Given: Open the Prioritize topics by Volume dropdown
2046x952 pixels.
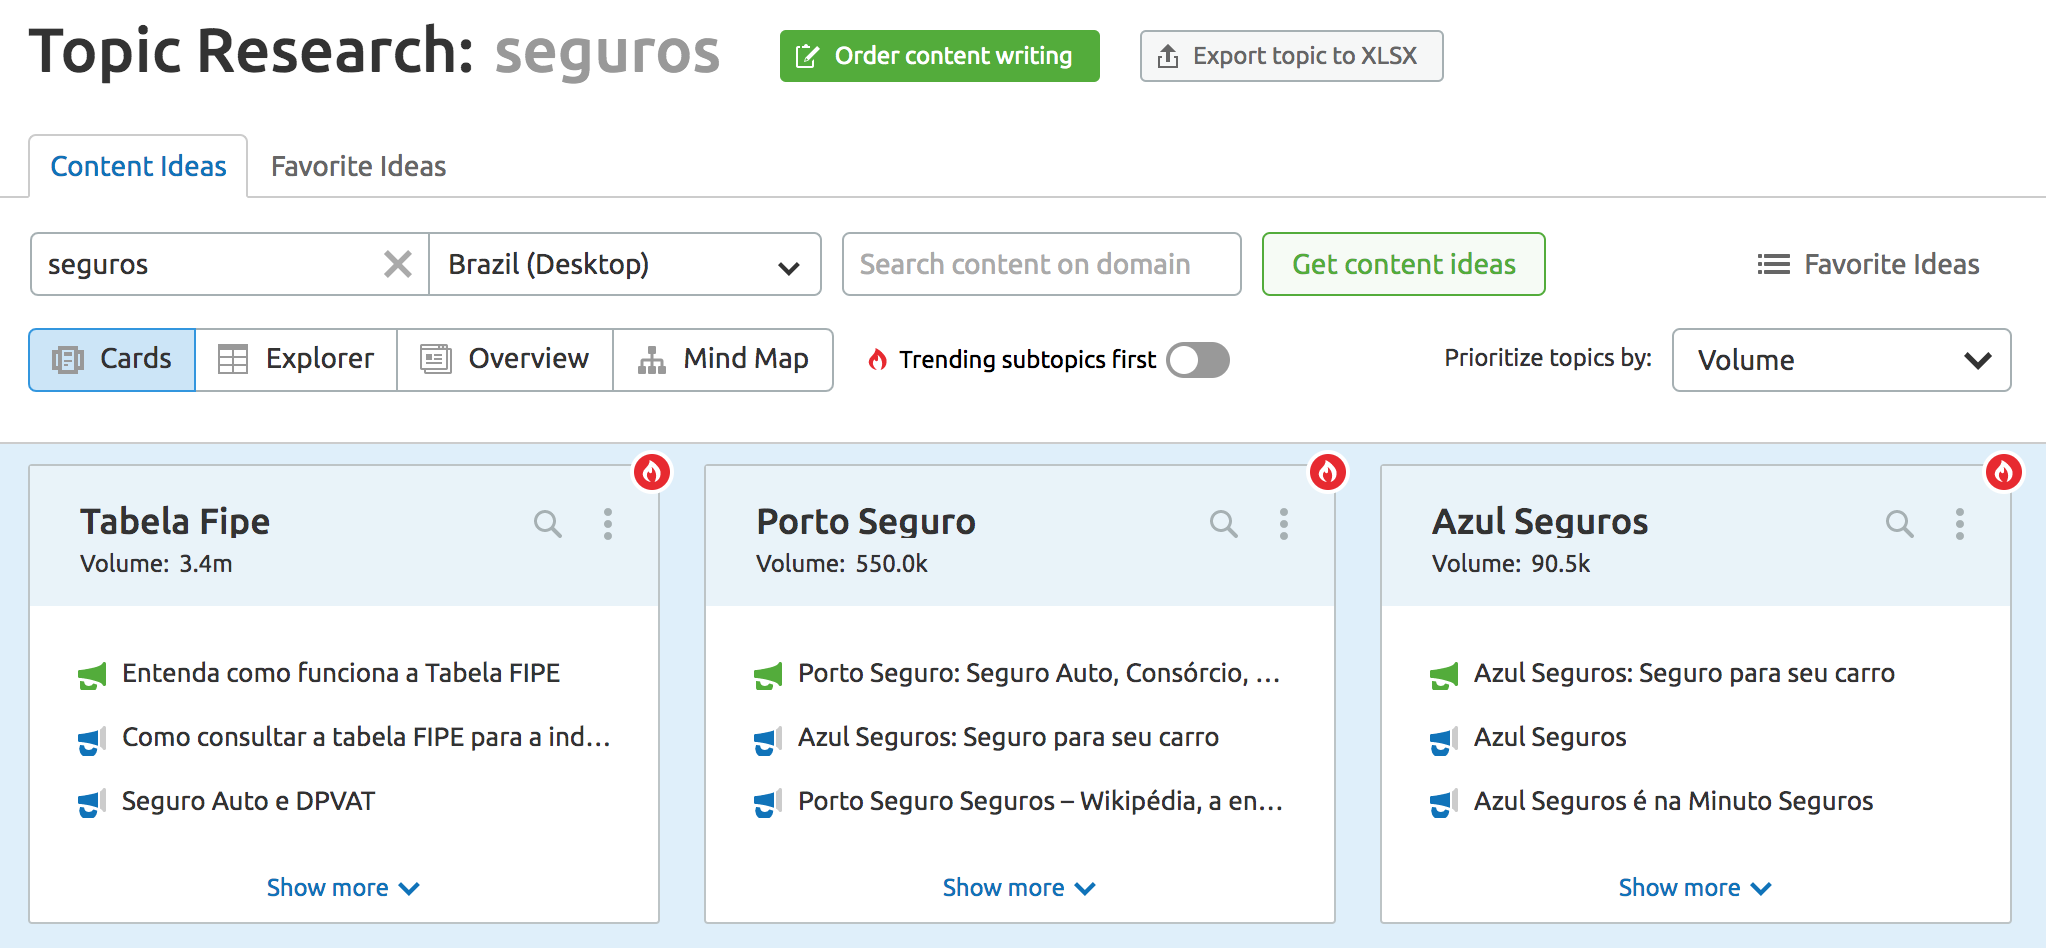Looking at the screenshot, I should (1841, 360).
